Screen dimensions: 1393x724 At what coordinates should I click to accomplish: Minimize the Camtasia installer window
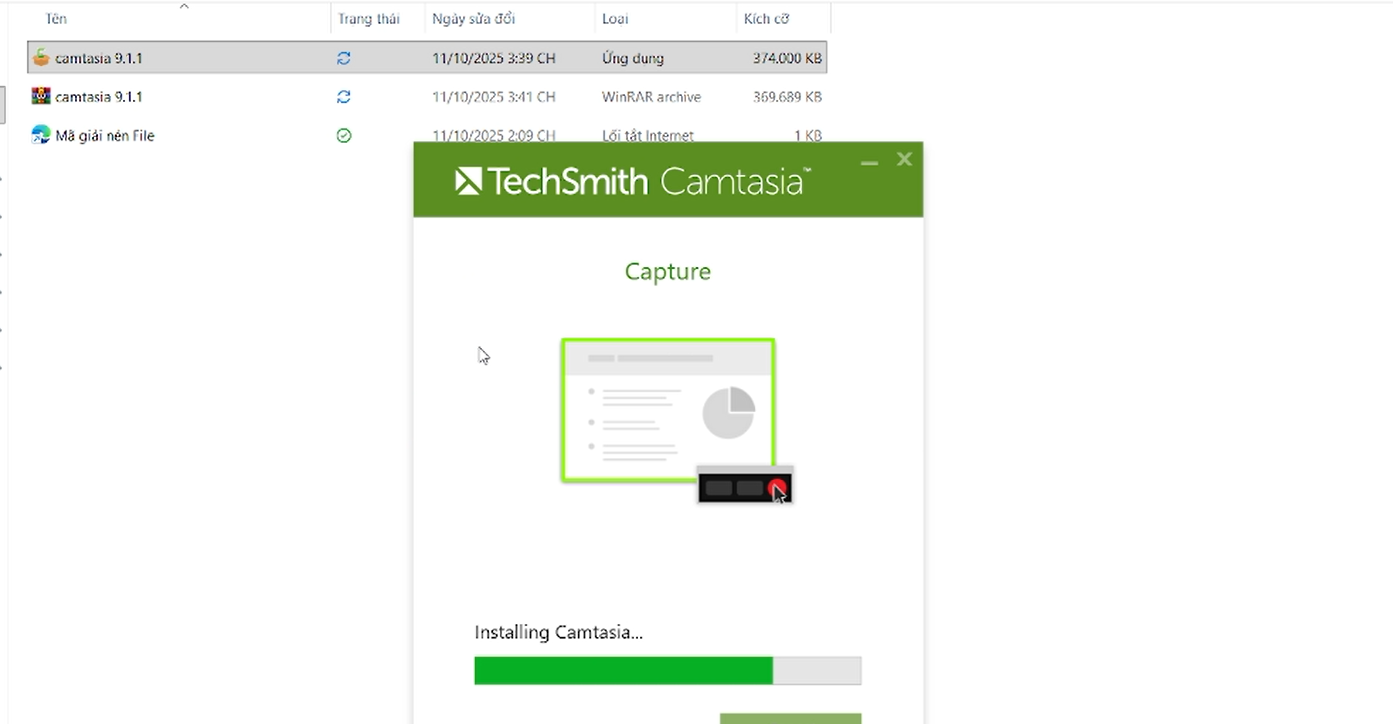coord(869,161)
